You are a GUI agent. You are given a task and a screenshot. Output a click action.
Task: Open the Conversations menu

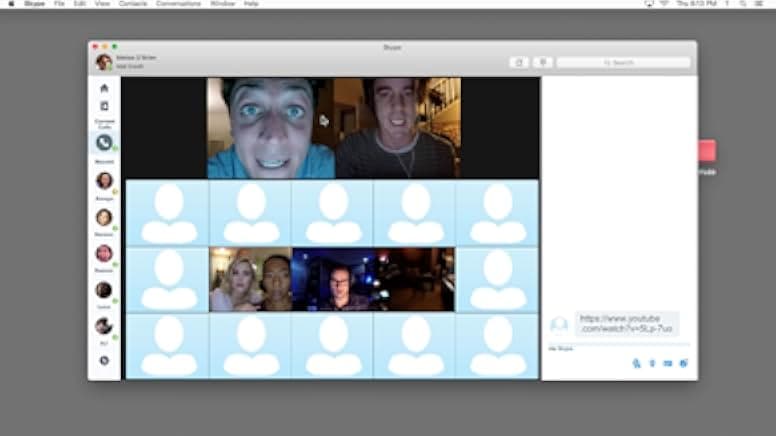(x=180, y=4)
